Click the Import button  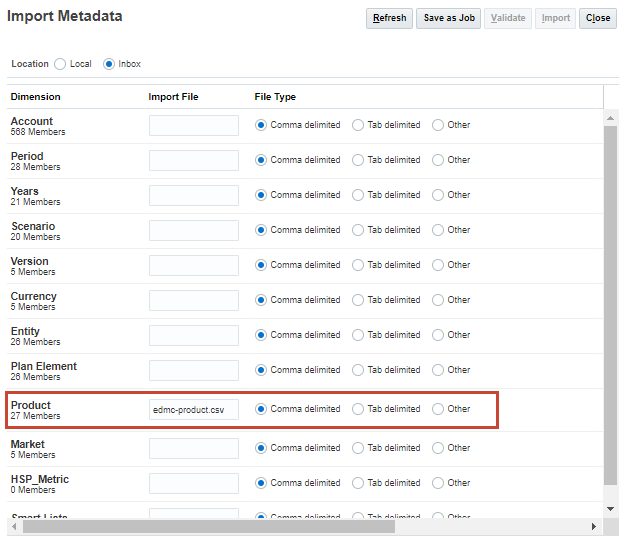pyautogui.click(x=555, y=18)
